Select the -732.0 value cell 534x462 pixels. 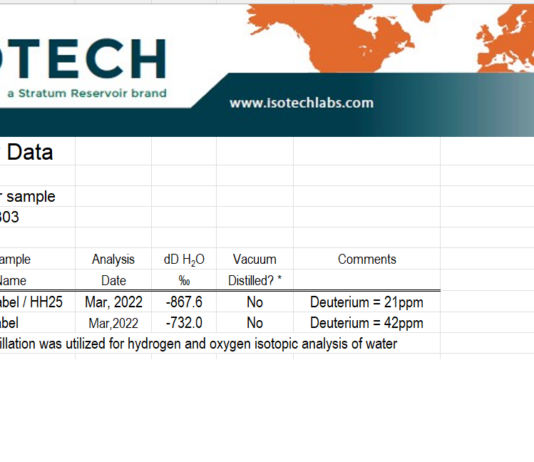[184, 323]
